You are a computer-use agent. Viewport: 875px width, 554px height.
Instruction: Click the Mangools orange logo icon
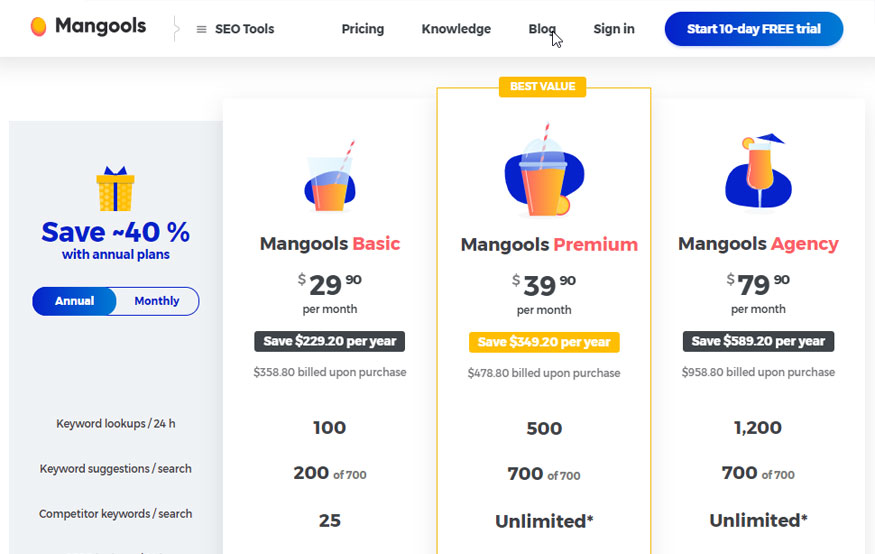38,26
